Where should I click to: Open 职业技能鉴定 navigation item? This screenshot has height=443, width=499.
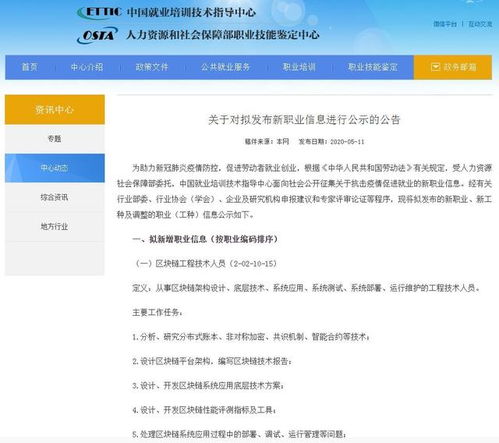373,67
